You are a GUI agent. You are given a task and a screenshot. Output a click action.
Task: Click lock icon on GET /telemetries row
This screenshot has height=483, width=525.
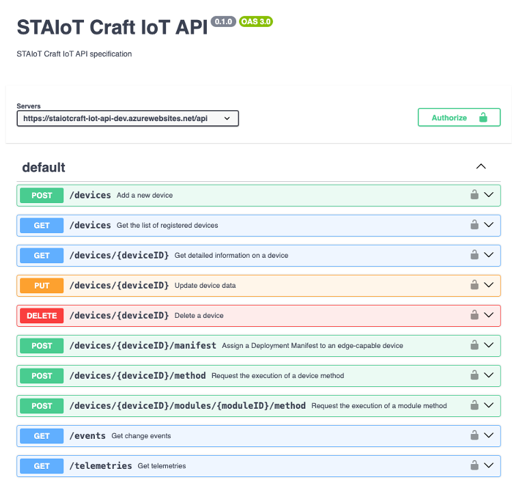click(x=474, y=466)
